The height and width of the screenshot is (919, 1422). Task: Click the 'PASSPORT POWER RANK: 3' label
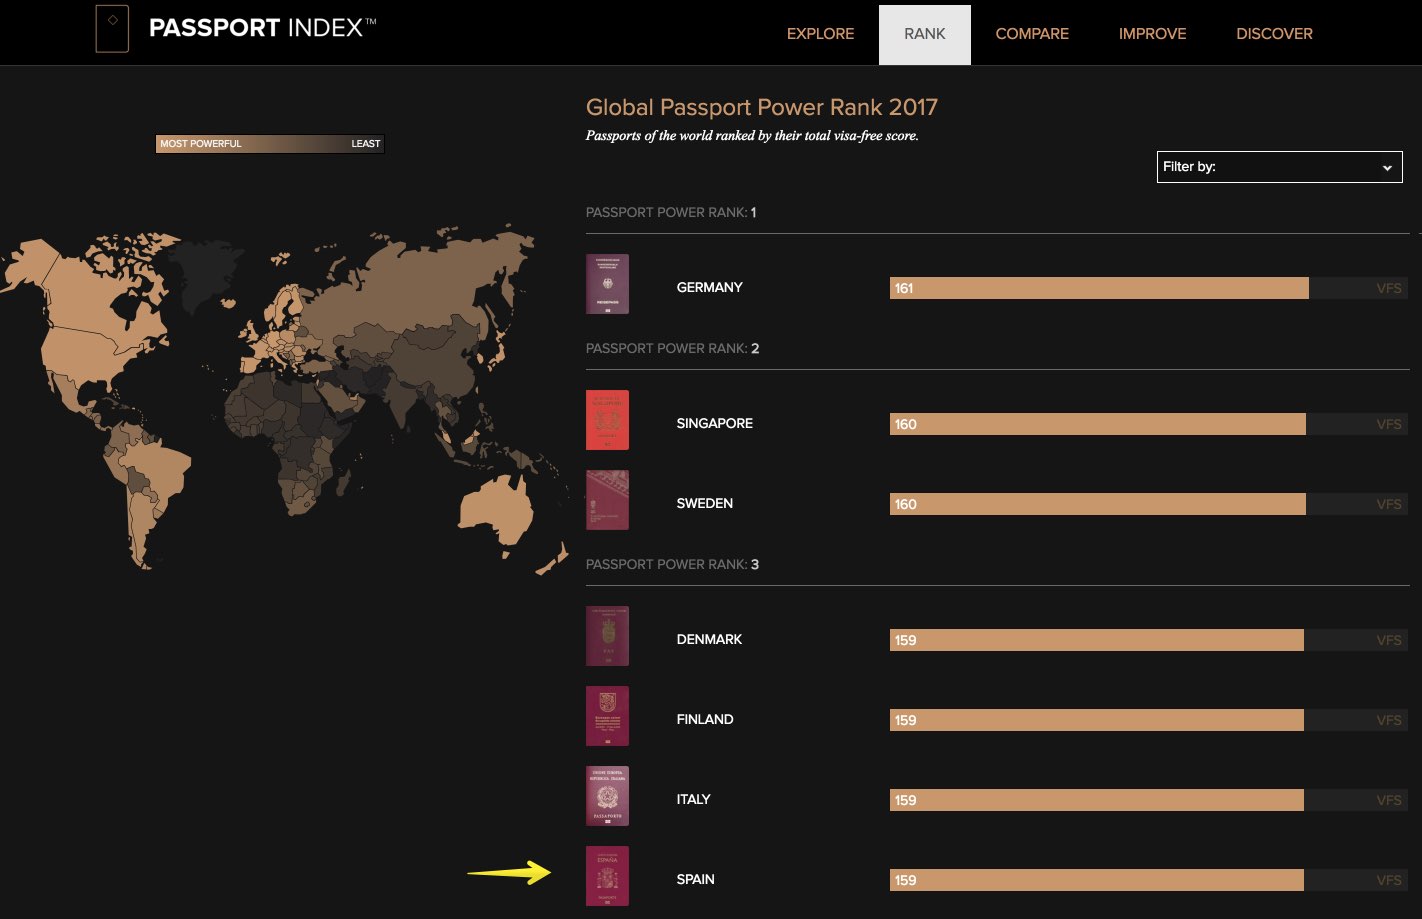(673, 564)
